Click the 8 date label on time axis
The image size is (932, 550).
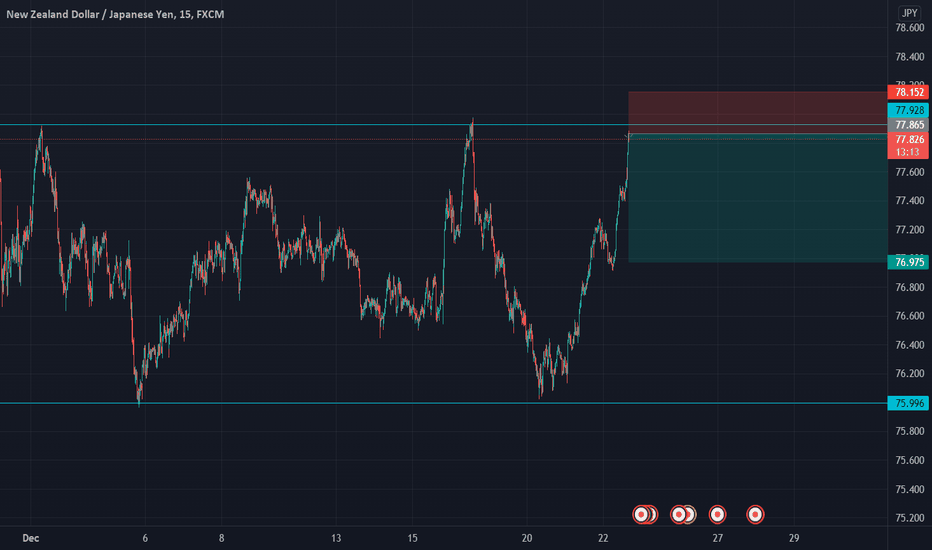point(222,538)
